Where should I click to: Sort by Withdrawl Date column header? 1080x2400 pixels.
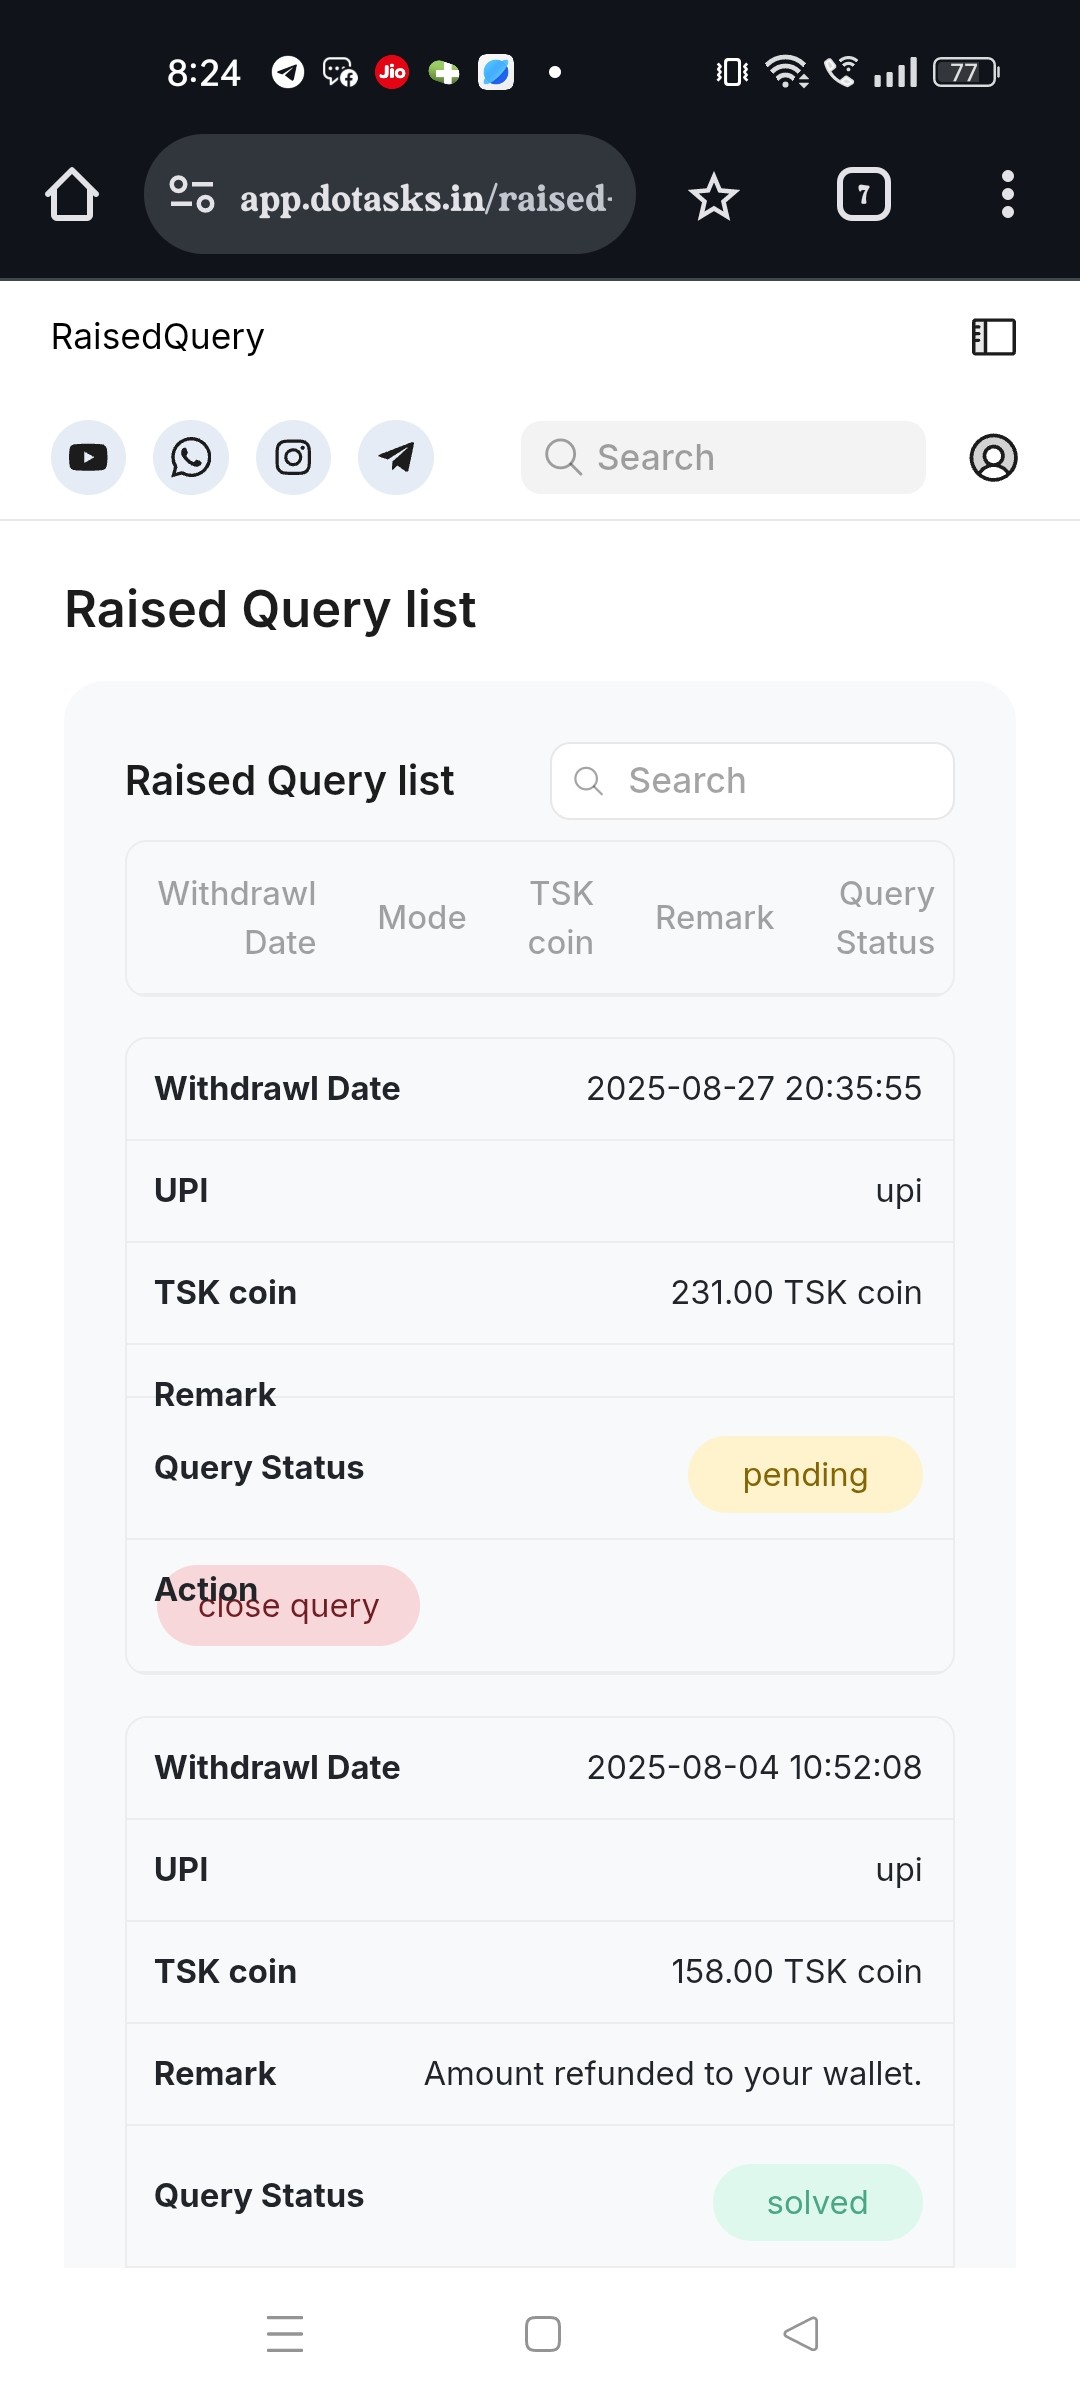click(237, 918)
